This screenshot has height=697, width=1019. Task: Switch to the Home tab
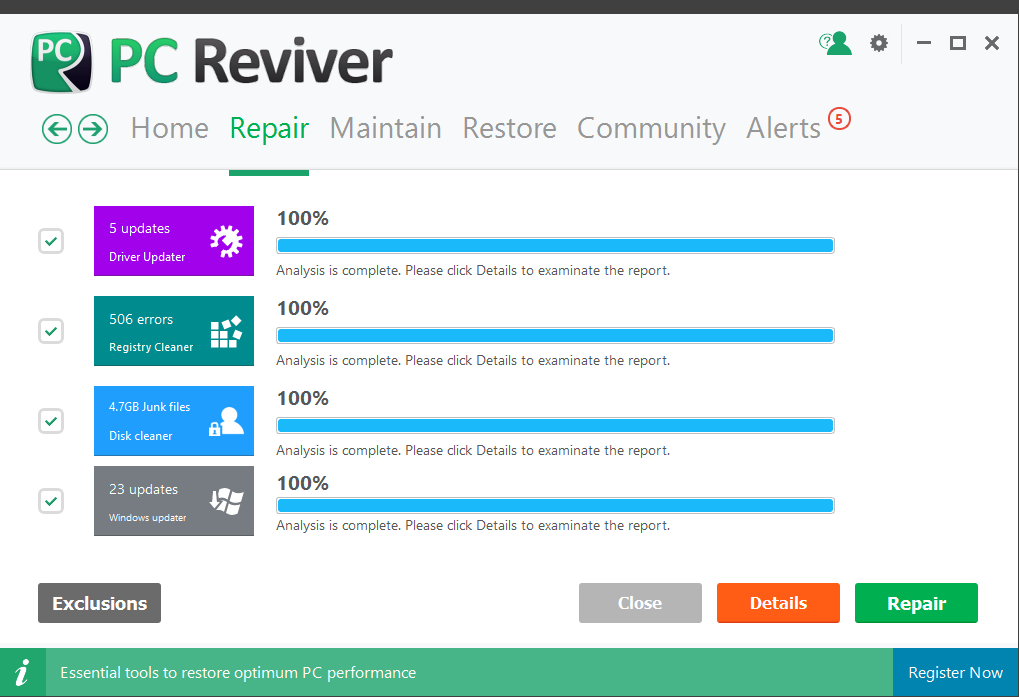click(170, 128)
